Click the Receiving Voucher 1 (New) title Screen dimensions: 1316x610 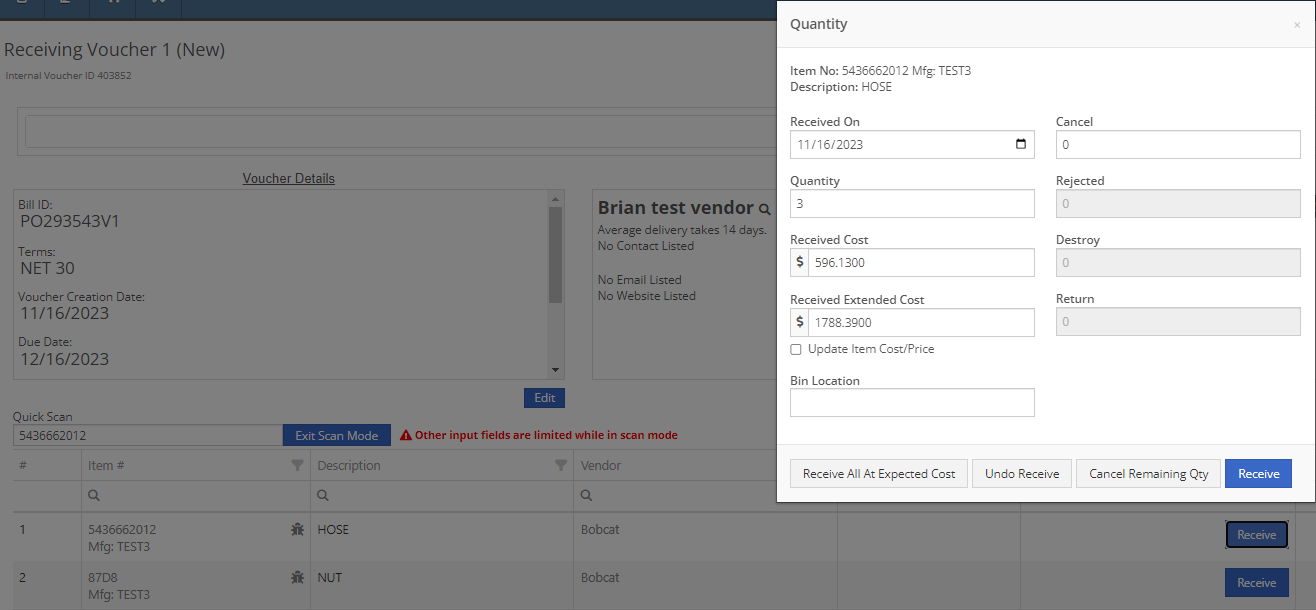(x=114, y=49)
